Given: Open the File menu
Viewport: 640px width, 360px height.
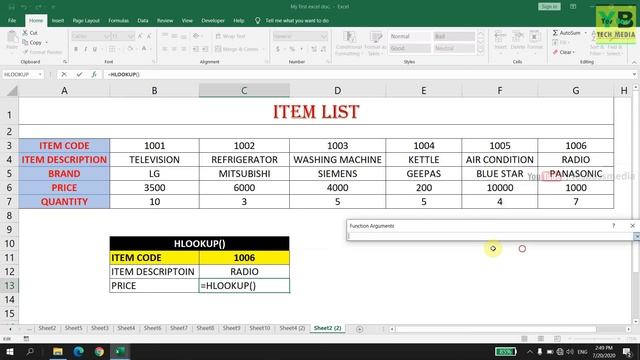Looking at the screenshot, I should pyautogui.click(x=12, y=20).
